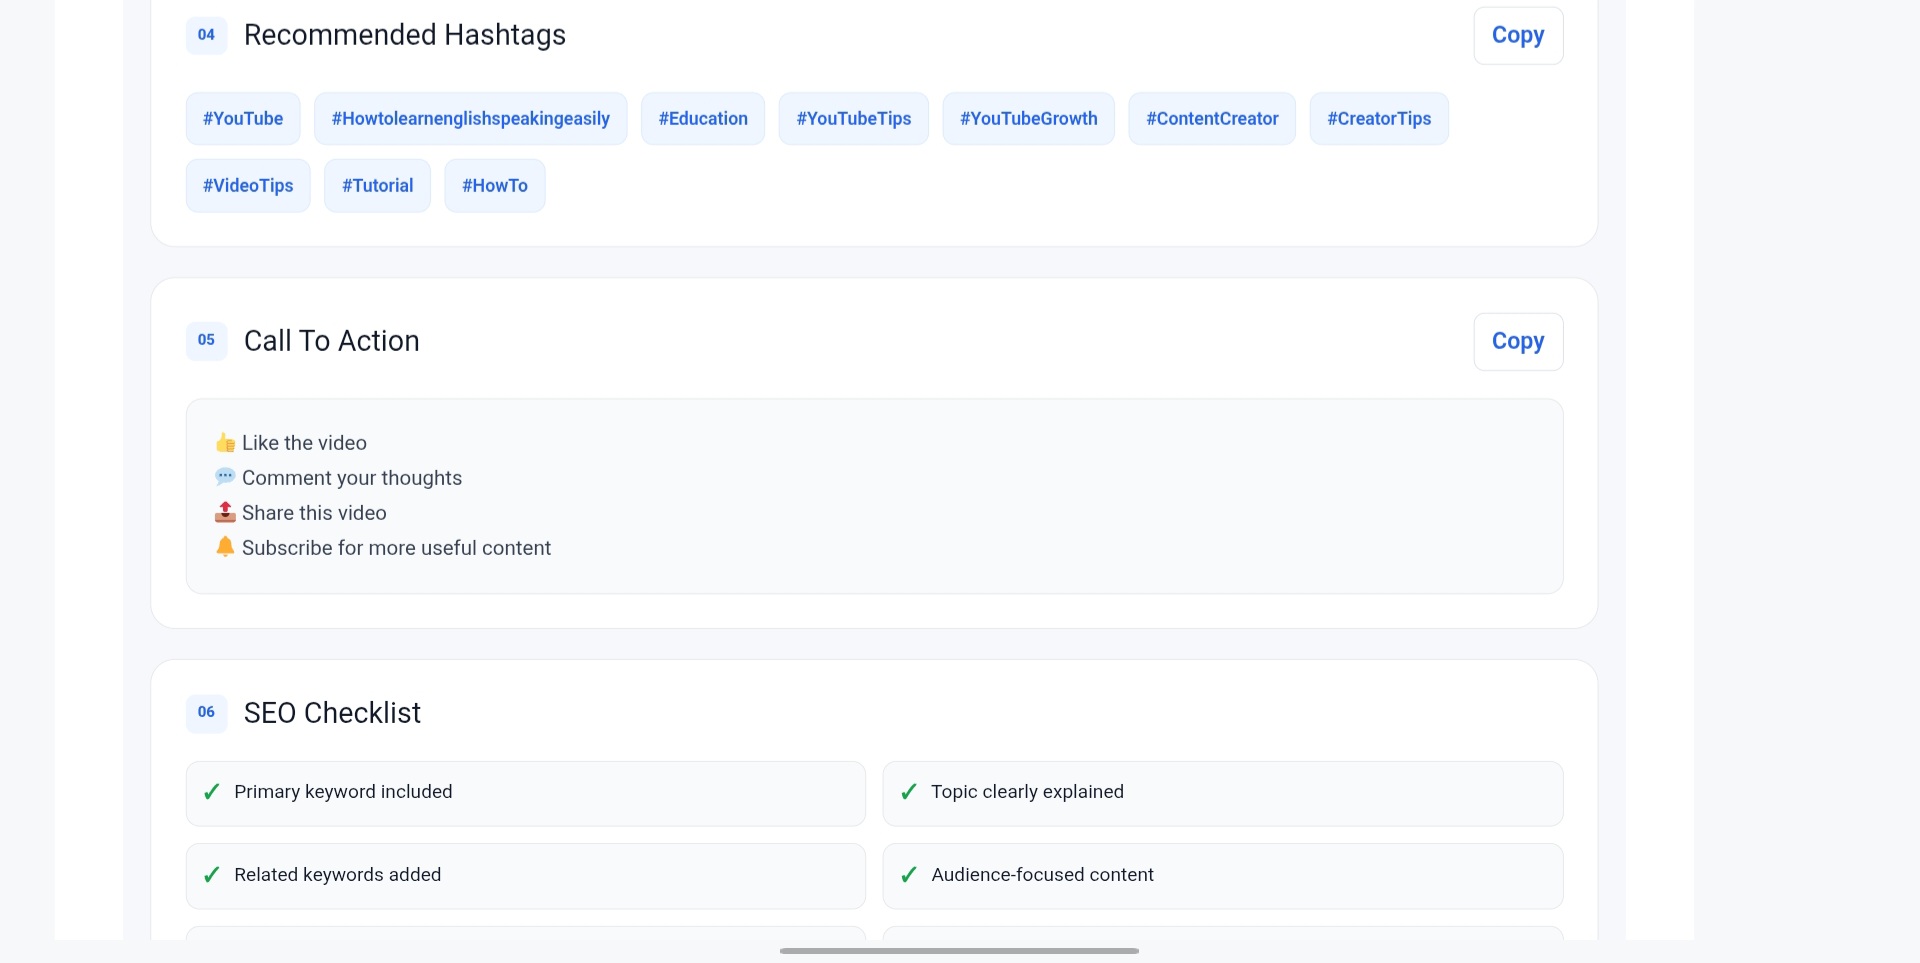Click the checkmark for Audience-focused content
Screen dimensions: 1920x963
[908, 875]
